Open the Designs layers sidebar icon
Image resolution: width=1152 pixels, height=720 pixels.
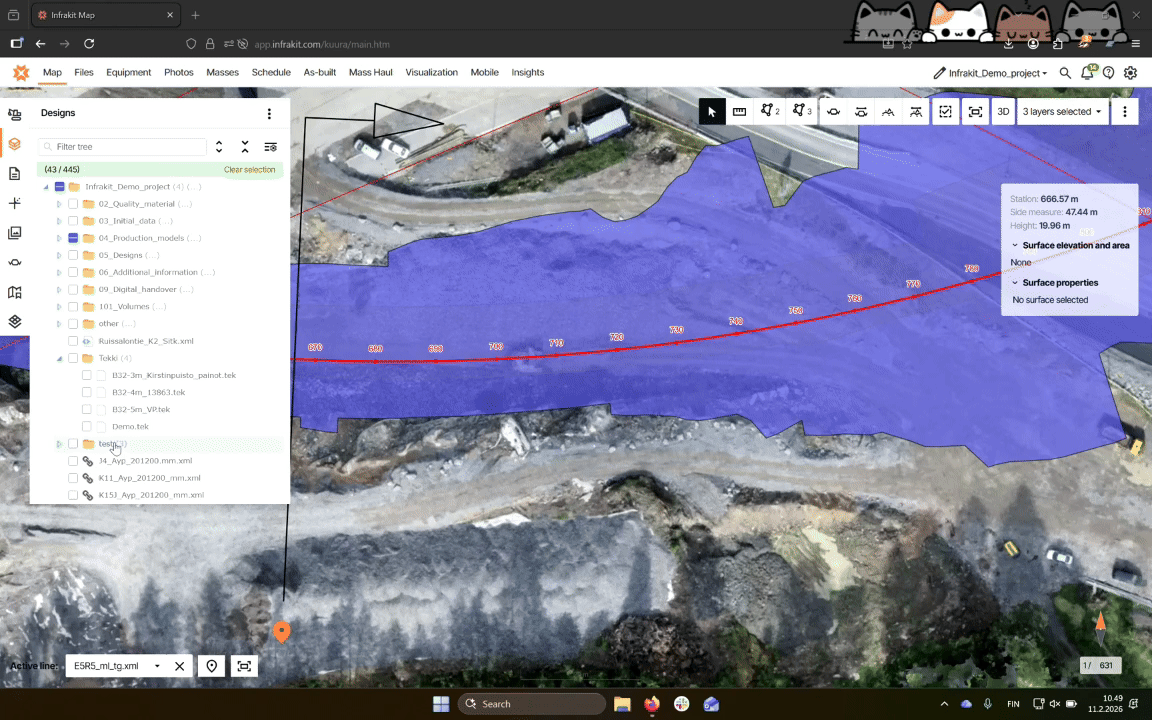14,144
